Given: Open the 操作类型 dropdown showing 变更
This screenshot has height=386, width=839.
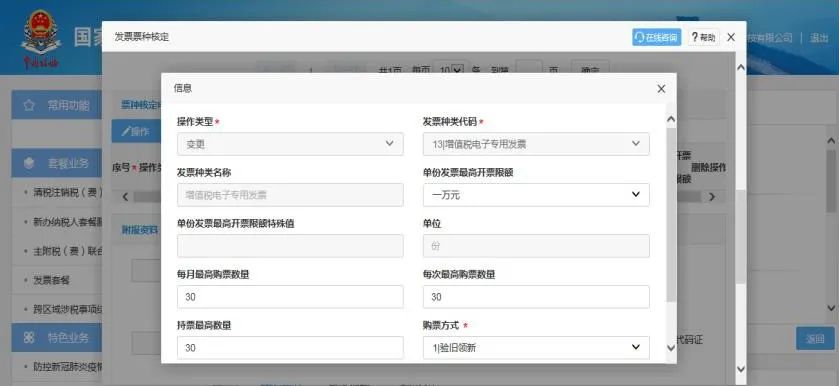Looking at the screenshot, I should [x=290, y=144].
